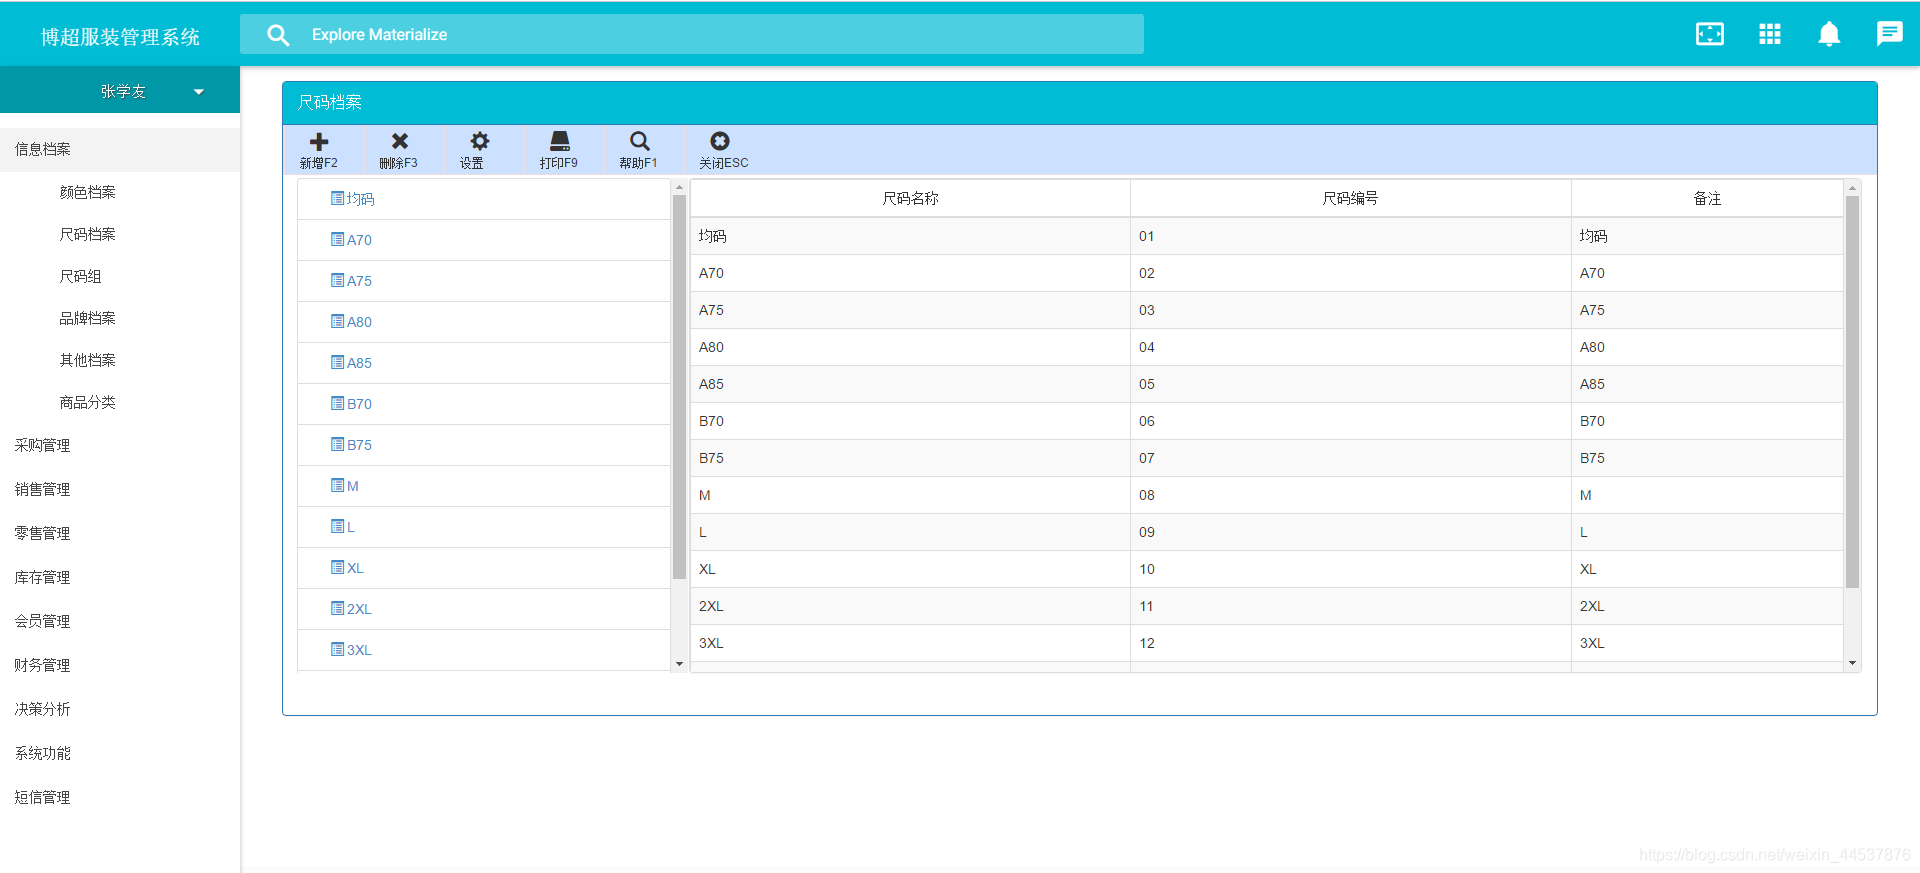
Task: Click XL in the 备注 column
Action: [x=1707, y=569]
